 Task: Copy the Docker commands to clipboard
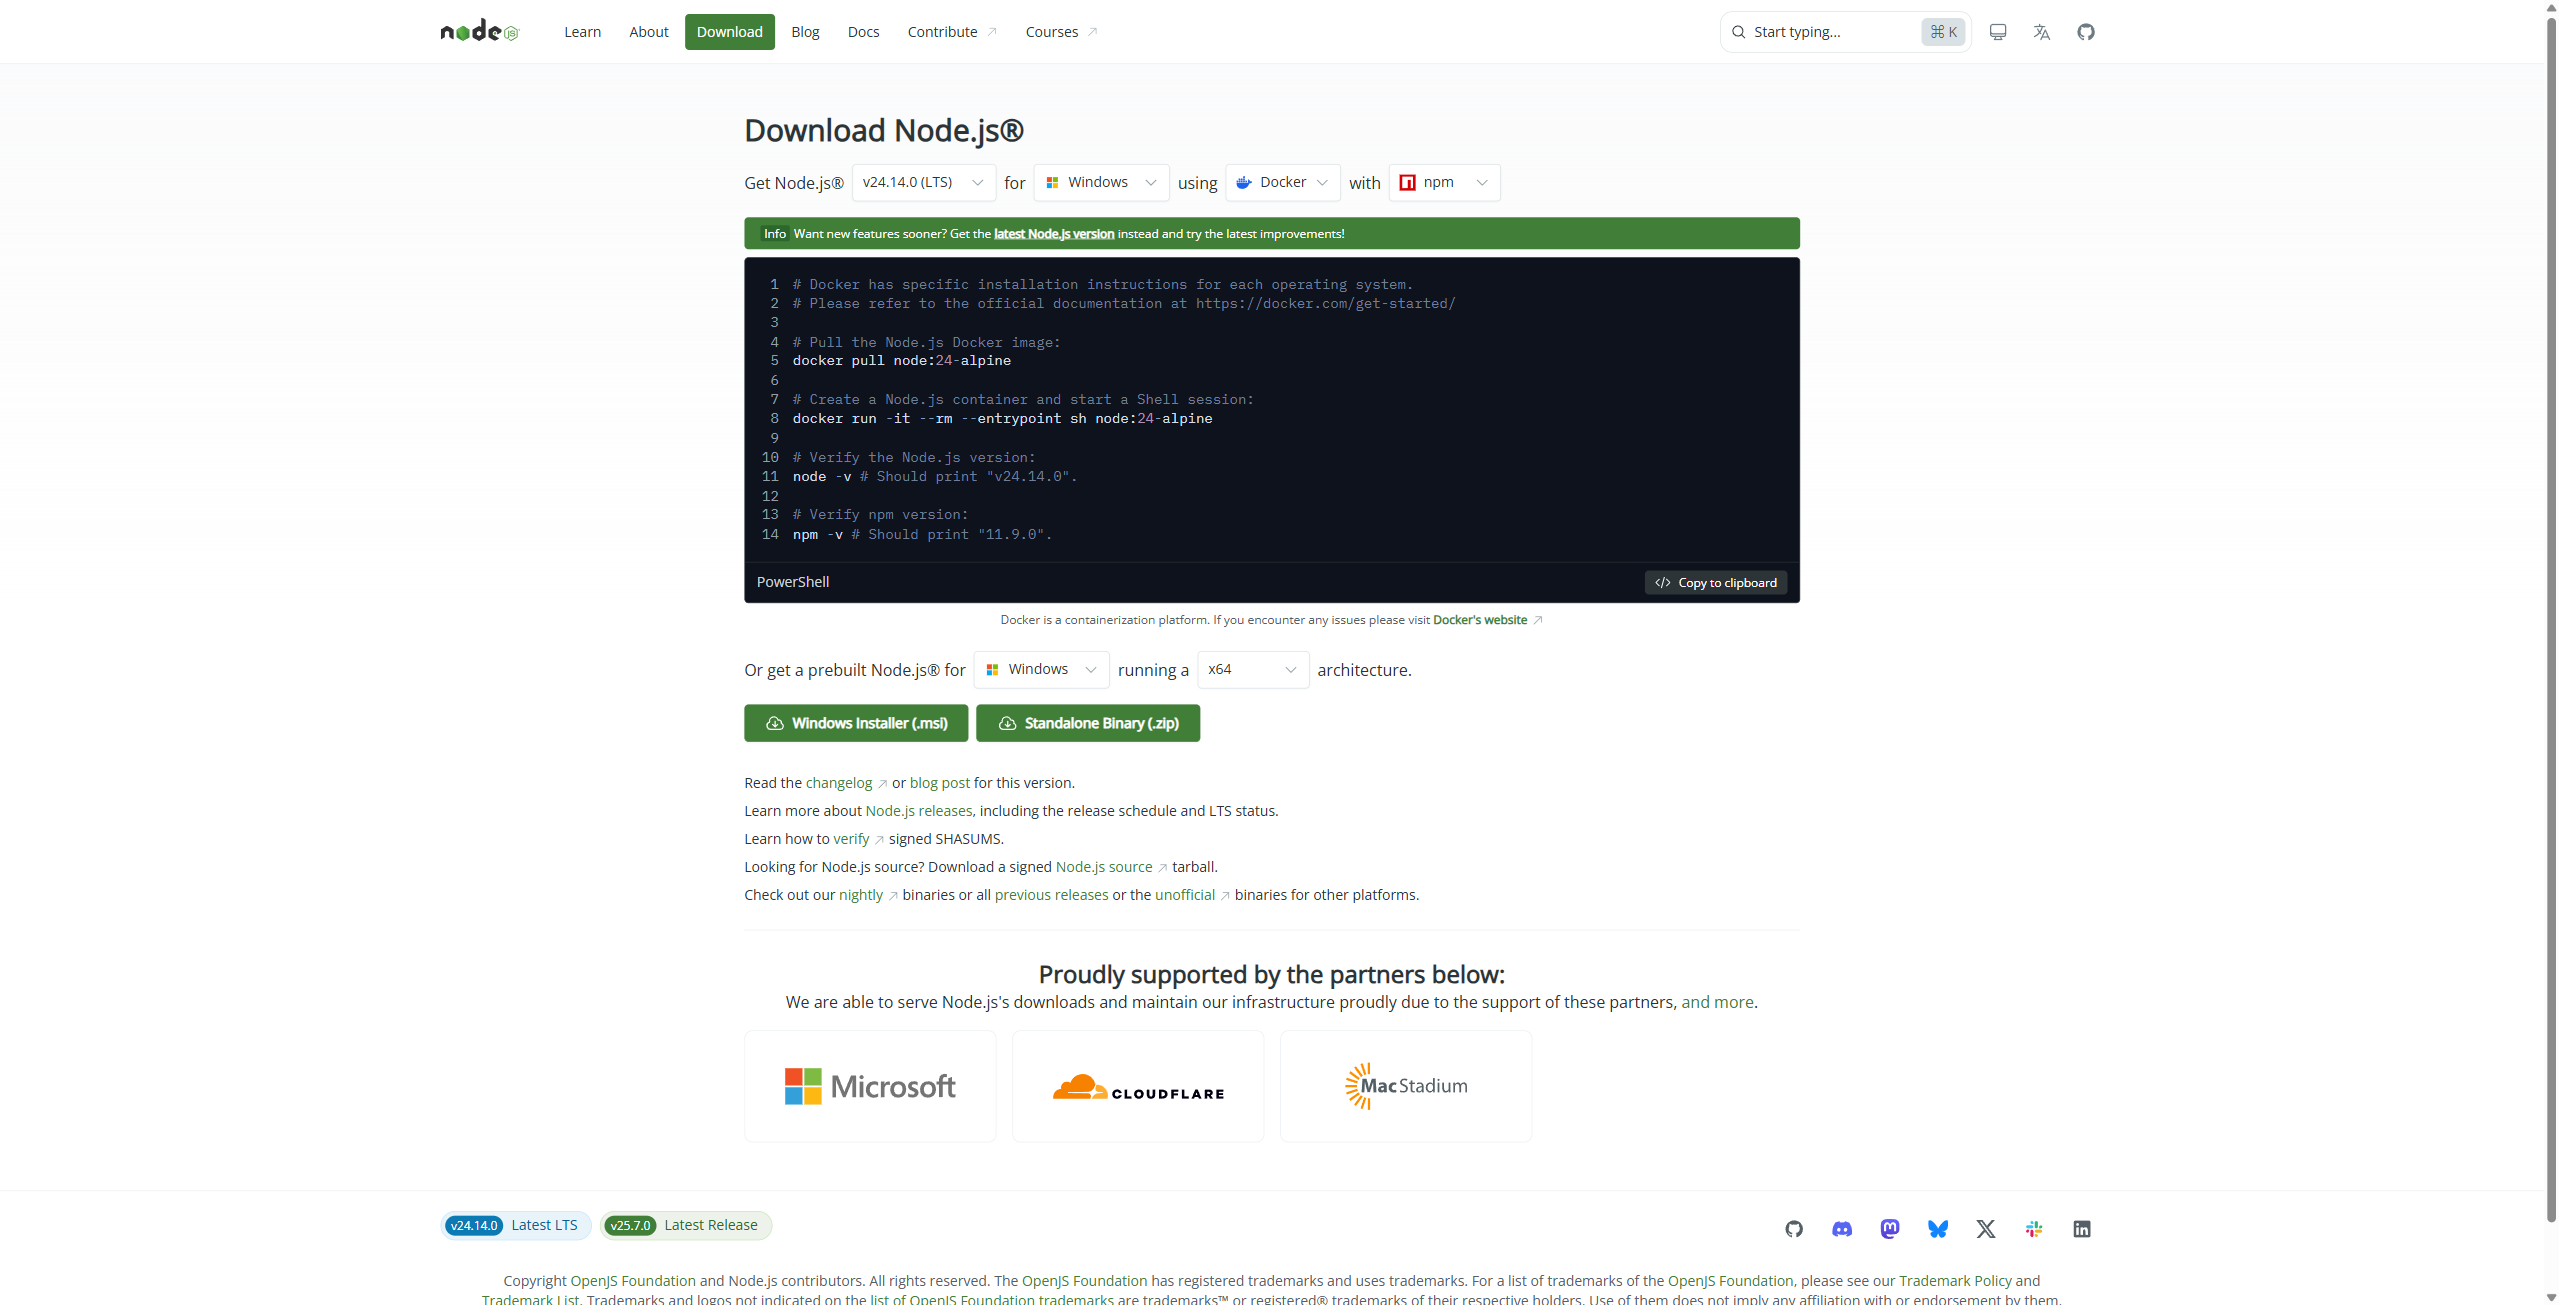pyautogui.click(x=1715, y=582)
